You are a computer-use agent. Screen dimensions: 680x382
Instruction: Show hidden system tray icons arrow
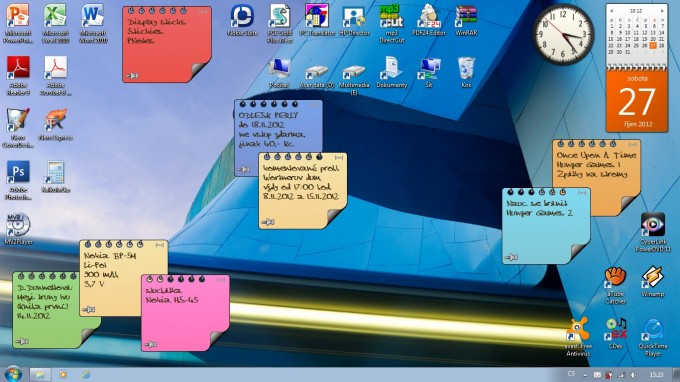click(x=585, y=375)
